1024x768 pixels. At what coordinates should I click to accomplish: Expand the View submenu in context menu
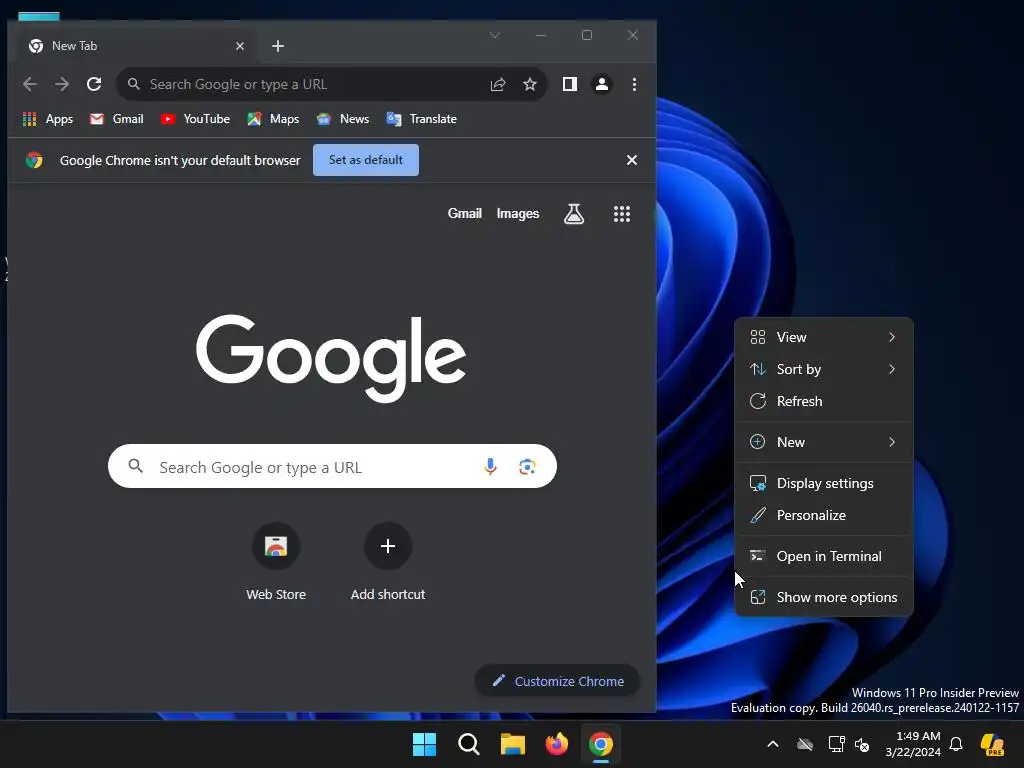click(x=824, y=337)
